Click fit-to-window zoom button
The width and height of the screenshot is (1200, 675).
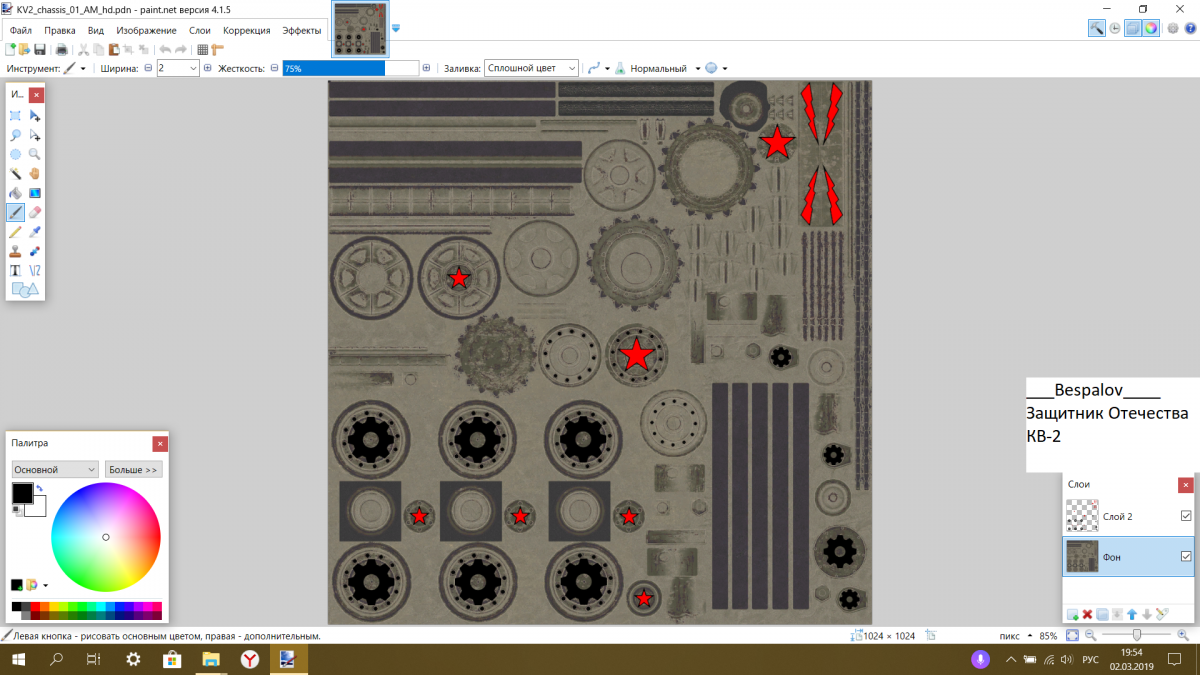(x=1072, y=635)
